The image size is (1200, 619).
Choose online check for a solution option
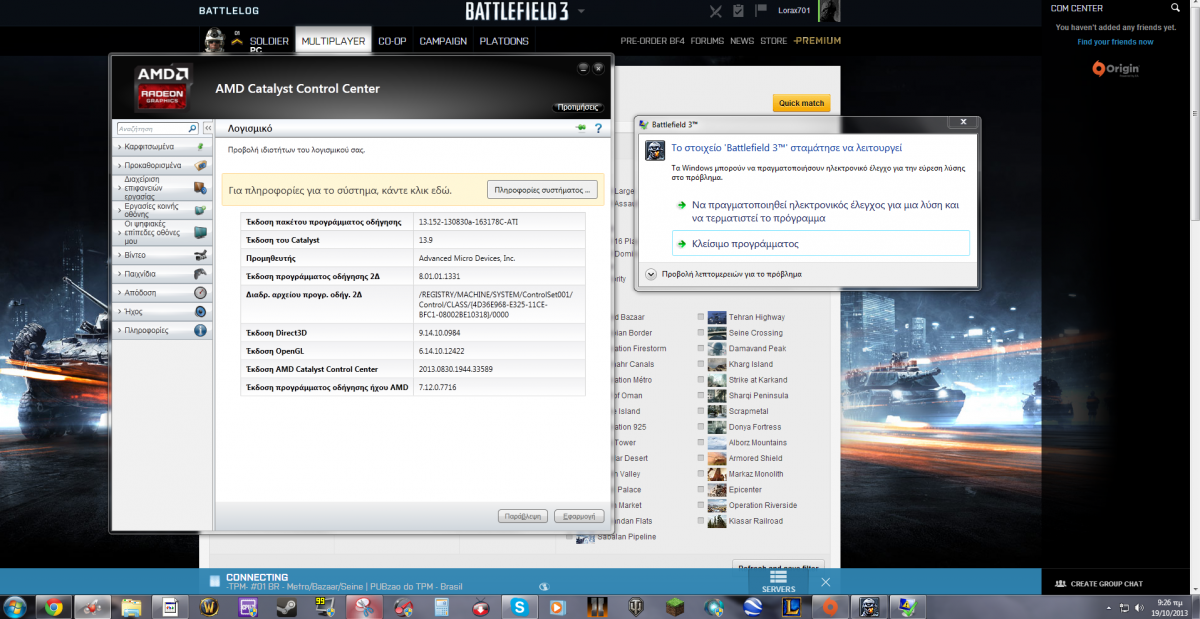pos(821,210)
